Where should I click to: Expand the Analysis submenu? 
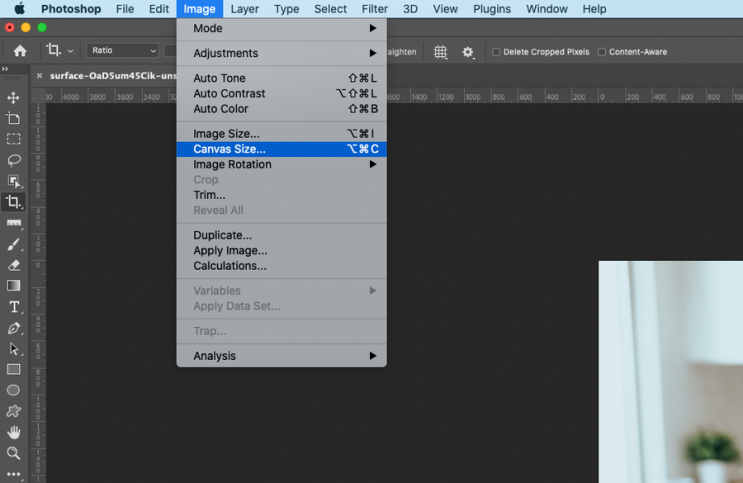281,356
